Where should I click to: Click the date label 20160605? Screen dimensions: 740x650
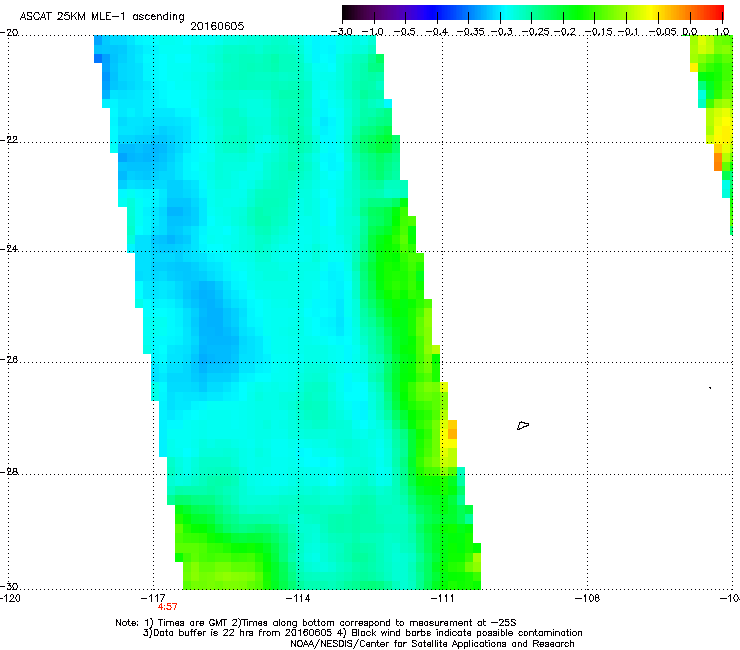[217, 26]
